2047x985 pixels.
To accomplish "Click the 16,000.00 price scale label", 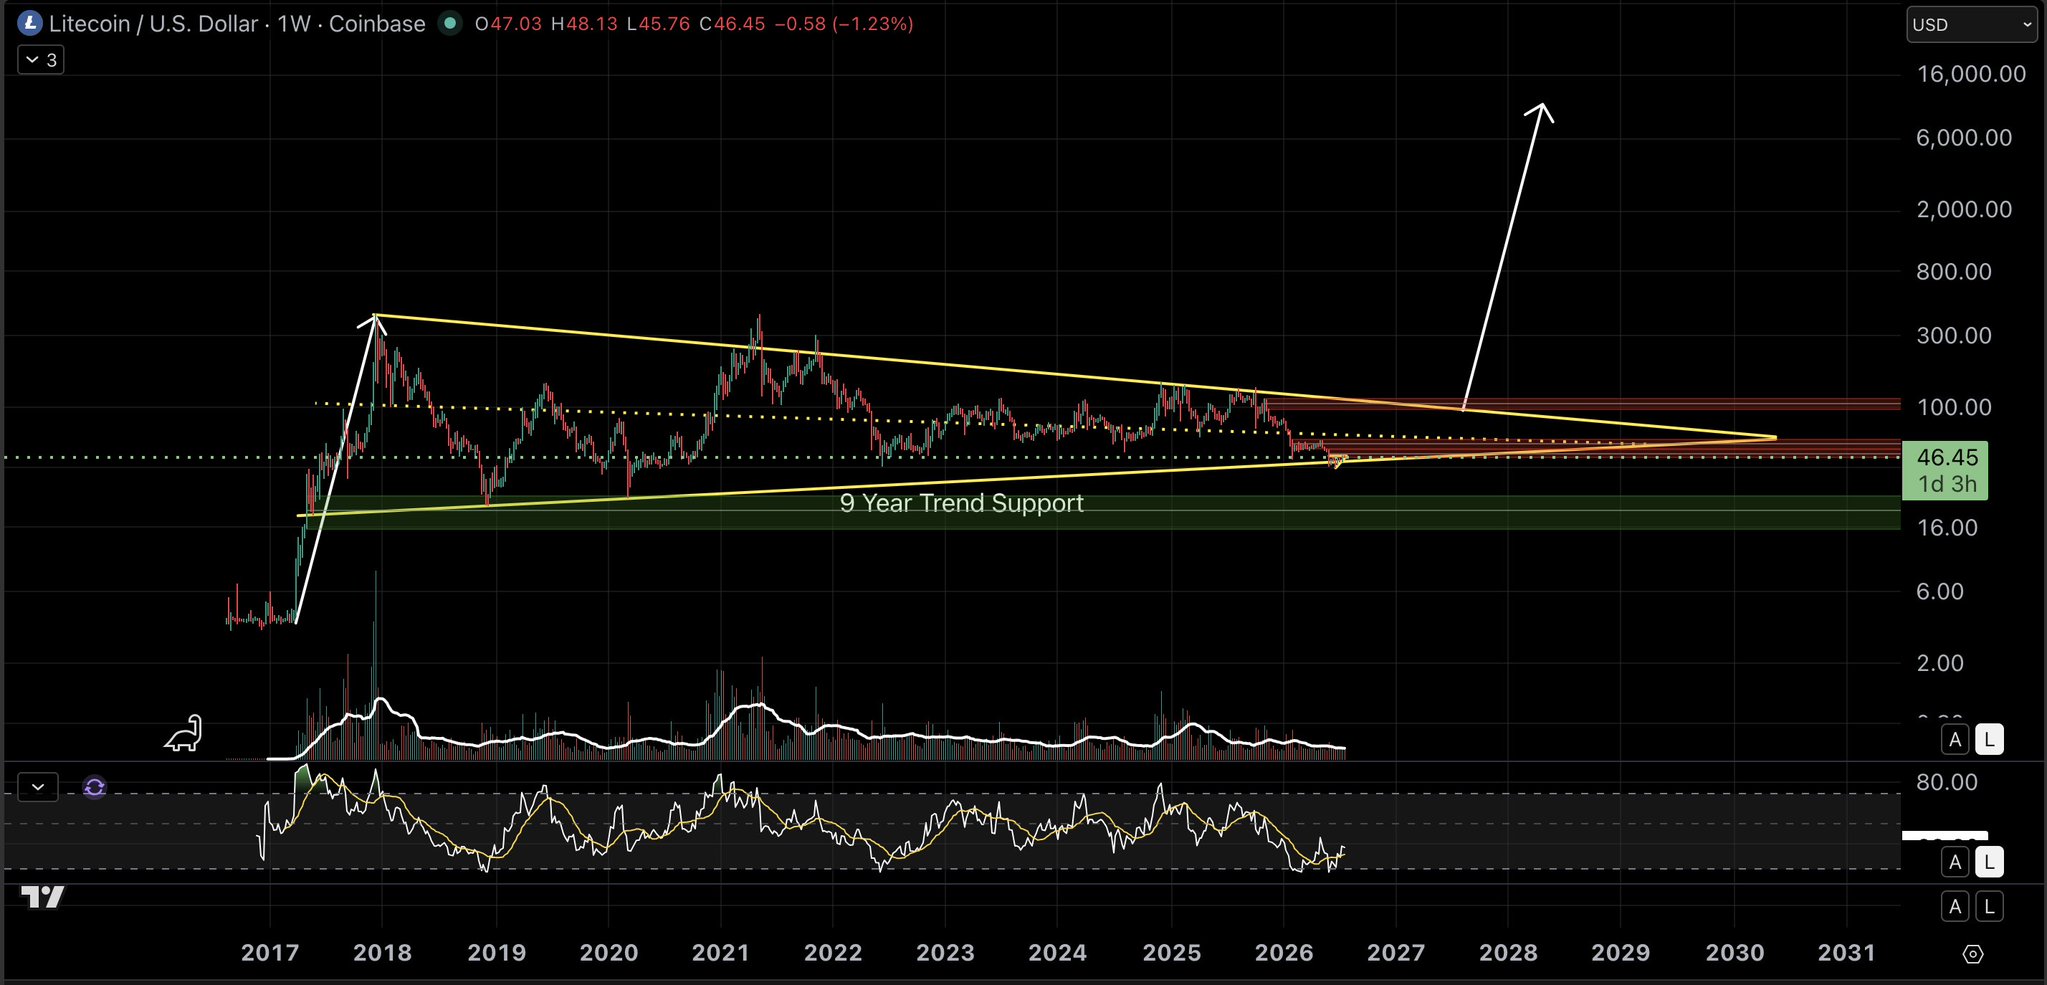I will pos(1971,74).
